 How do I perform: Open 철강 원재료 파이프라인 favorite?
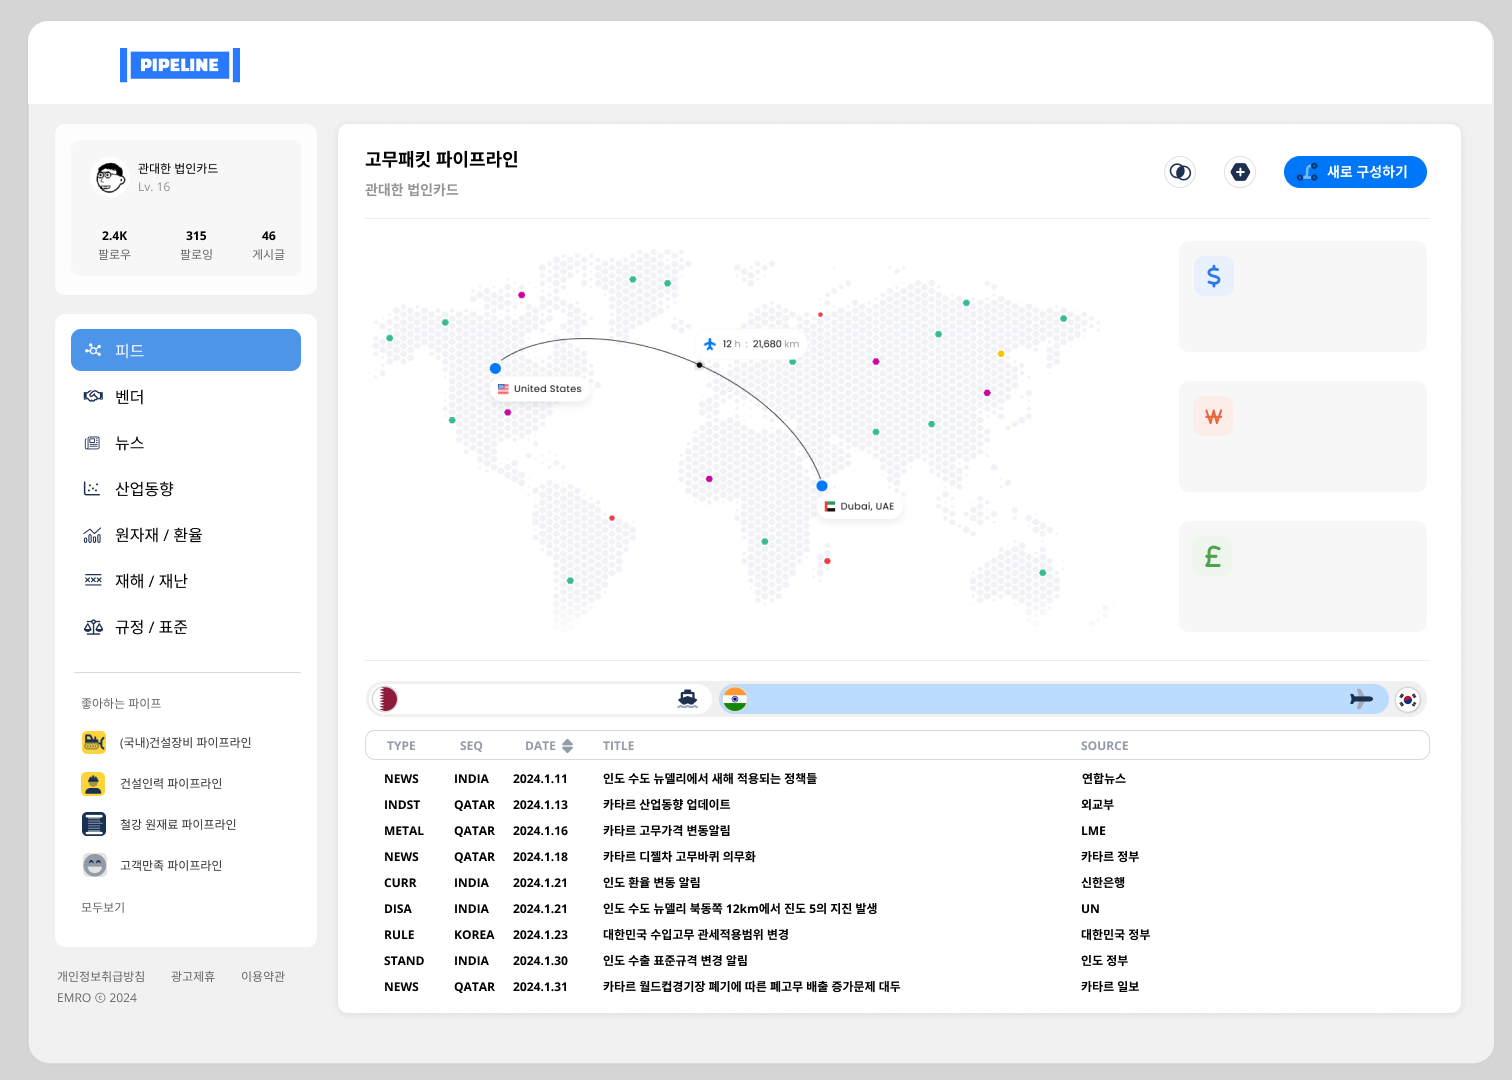(x=177, y=824)
